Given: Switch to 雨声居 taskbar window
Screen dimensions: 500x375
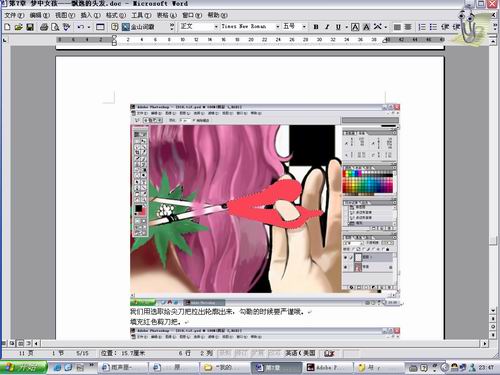Looking at the screenshot, I should tap(123, 367).
